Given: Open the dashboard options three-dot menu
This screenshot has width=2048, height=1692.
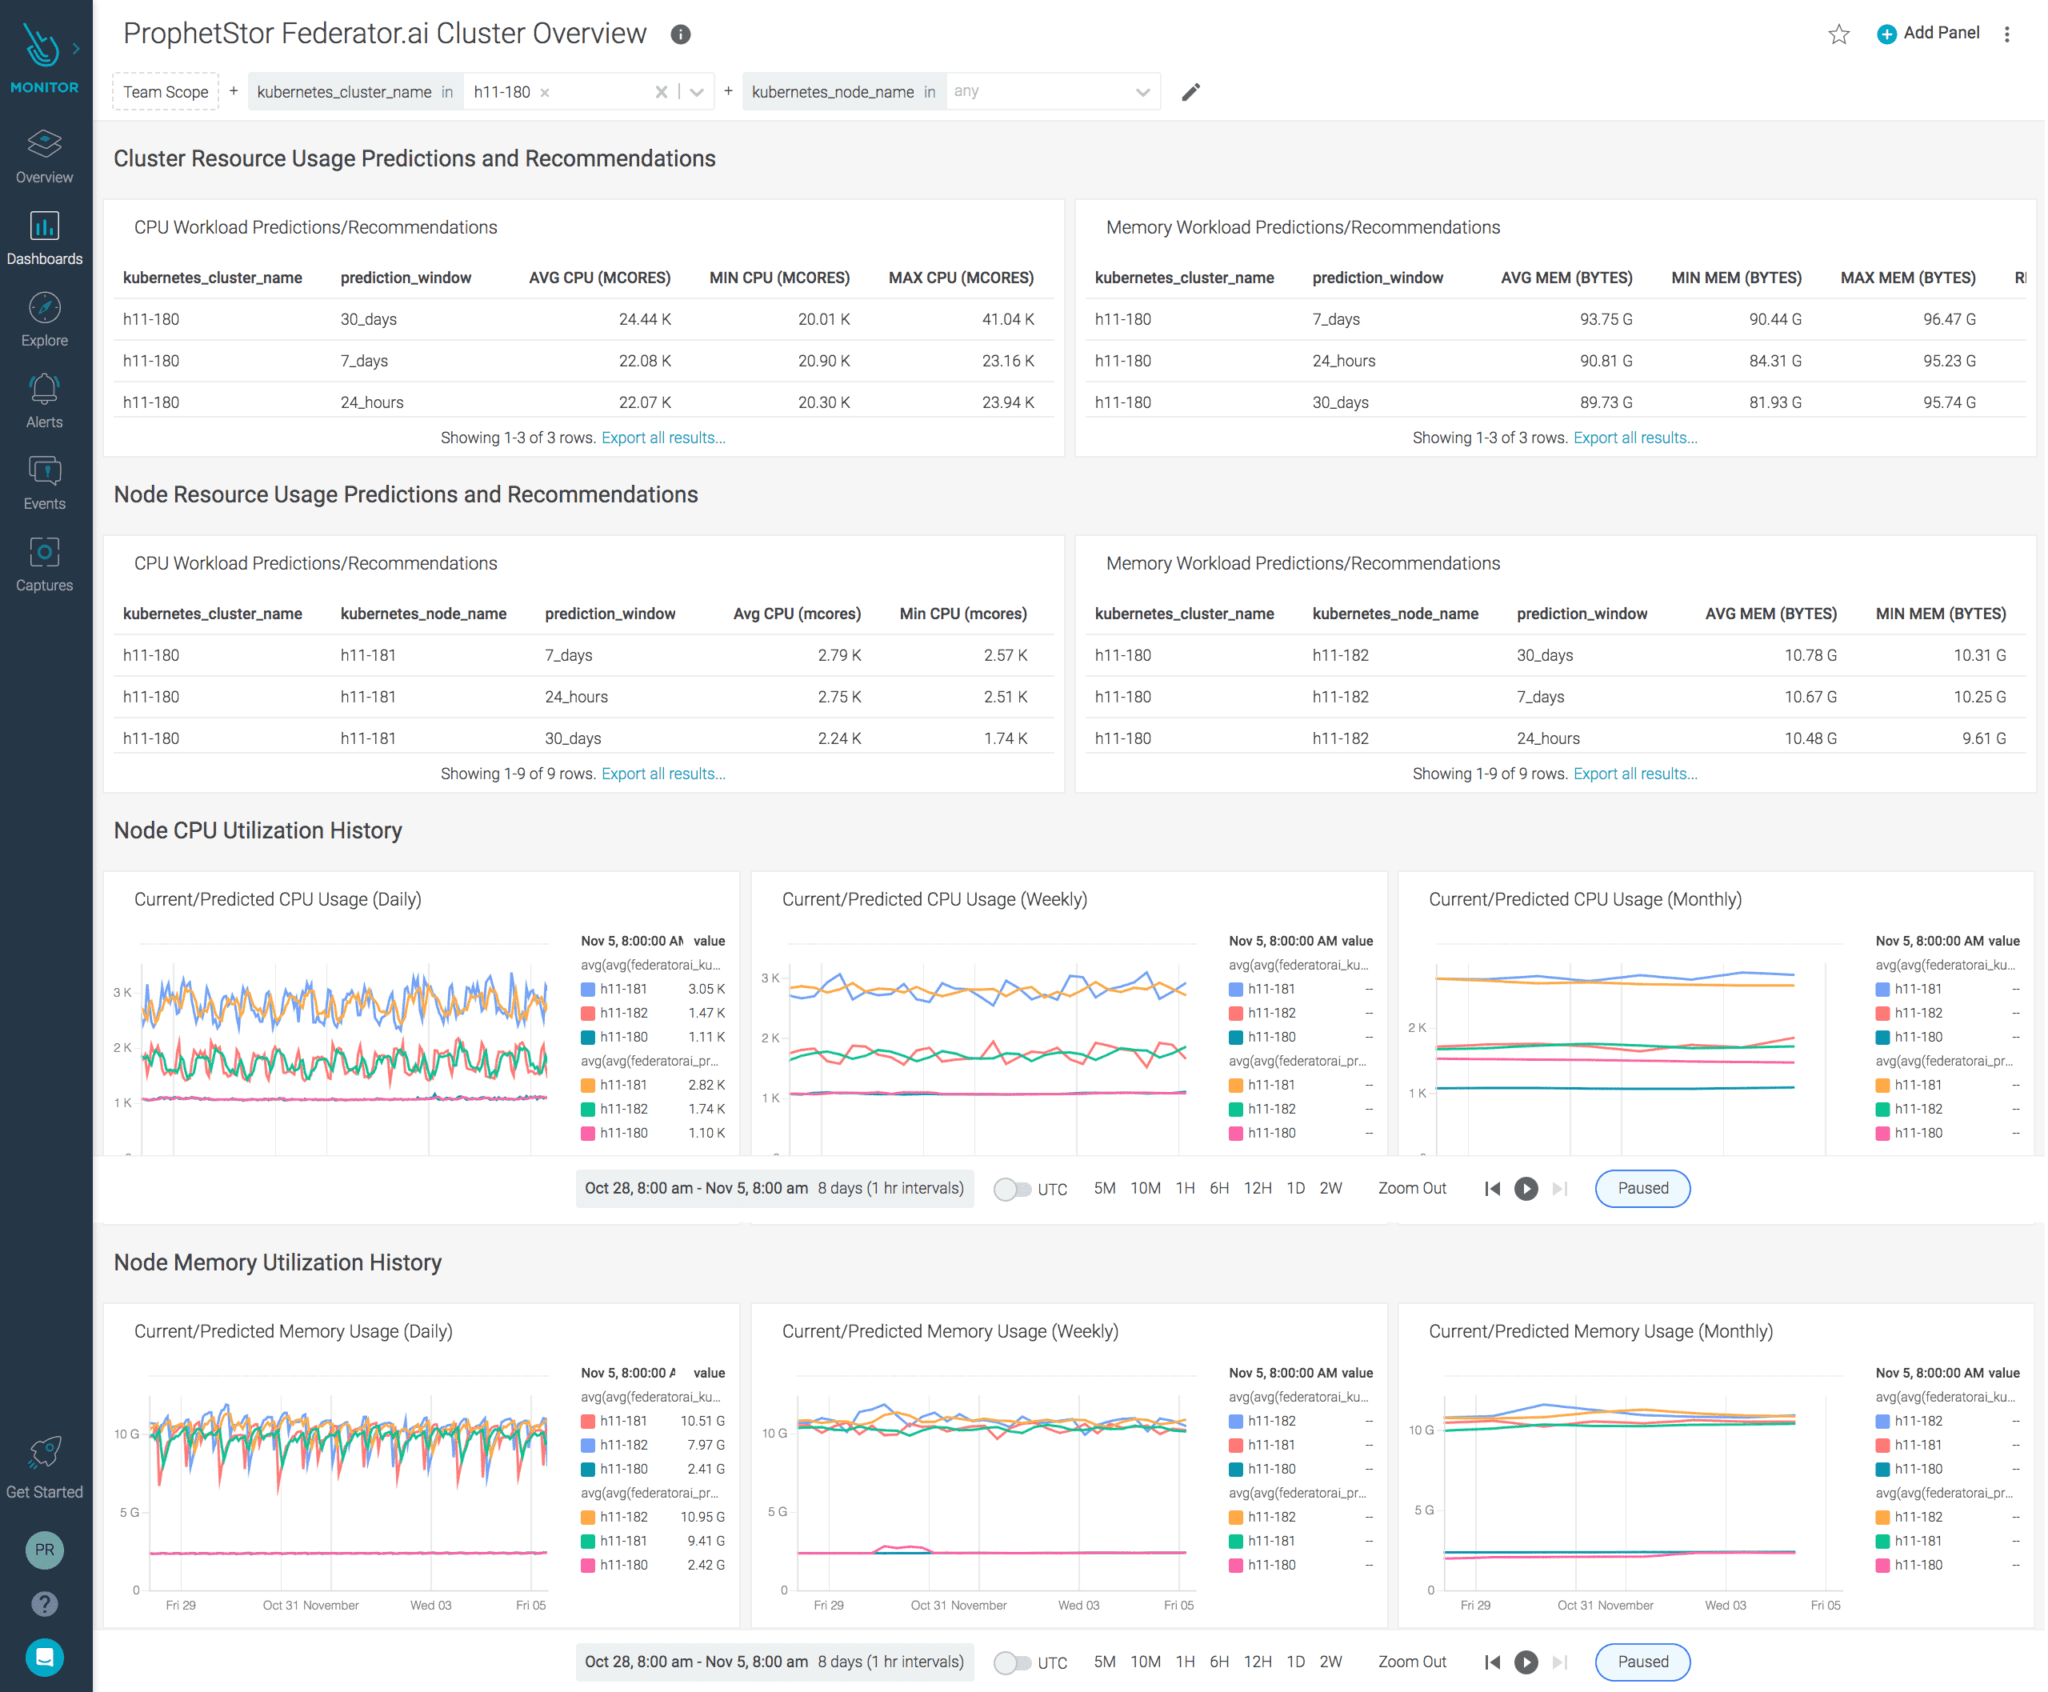Looking at the screenshot, I should (2007, 33).
